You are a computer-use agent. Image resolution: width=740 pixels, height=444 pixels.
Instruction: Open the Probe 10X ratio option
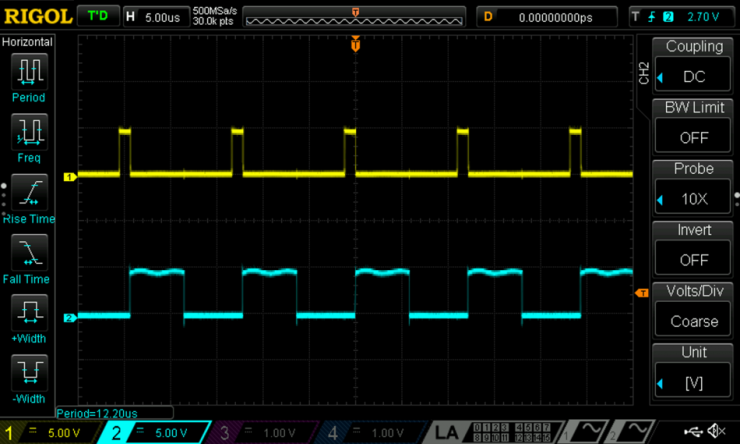tap(693, 188)
